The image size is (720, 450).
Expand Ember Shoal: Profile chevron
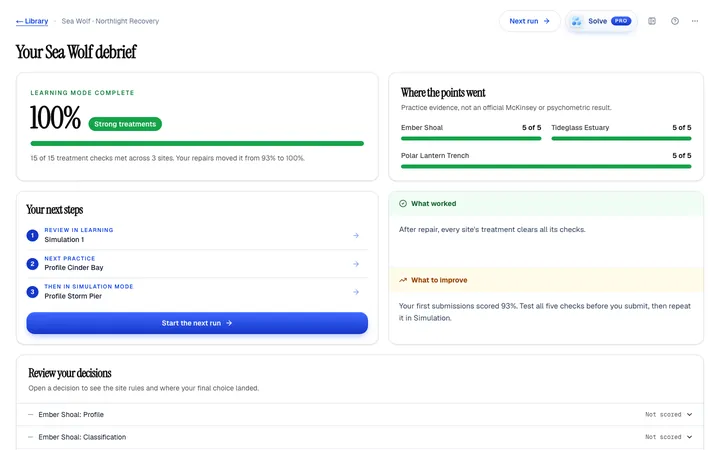689,415
